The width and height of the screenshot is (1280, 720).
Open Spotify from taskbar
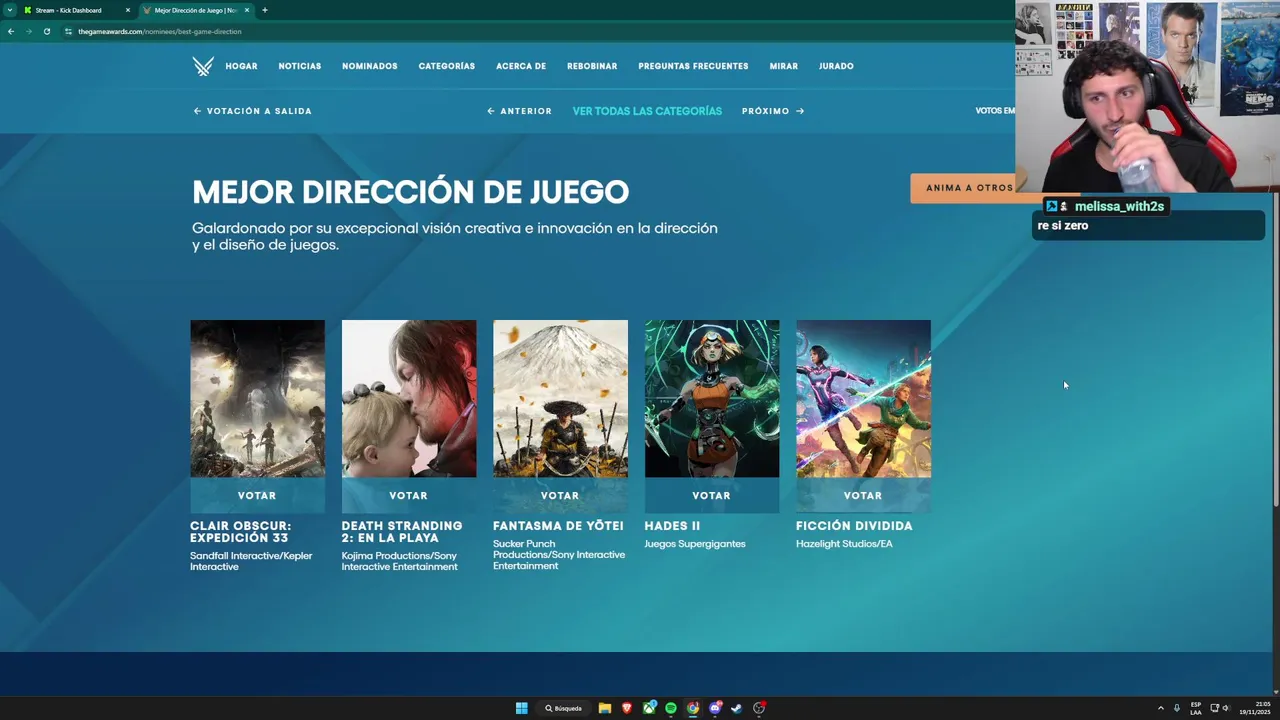671,708
